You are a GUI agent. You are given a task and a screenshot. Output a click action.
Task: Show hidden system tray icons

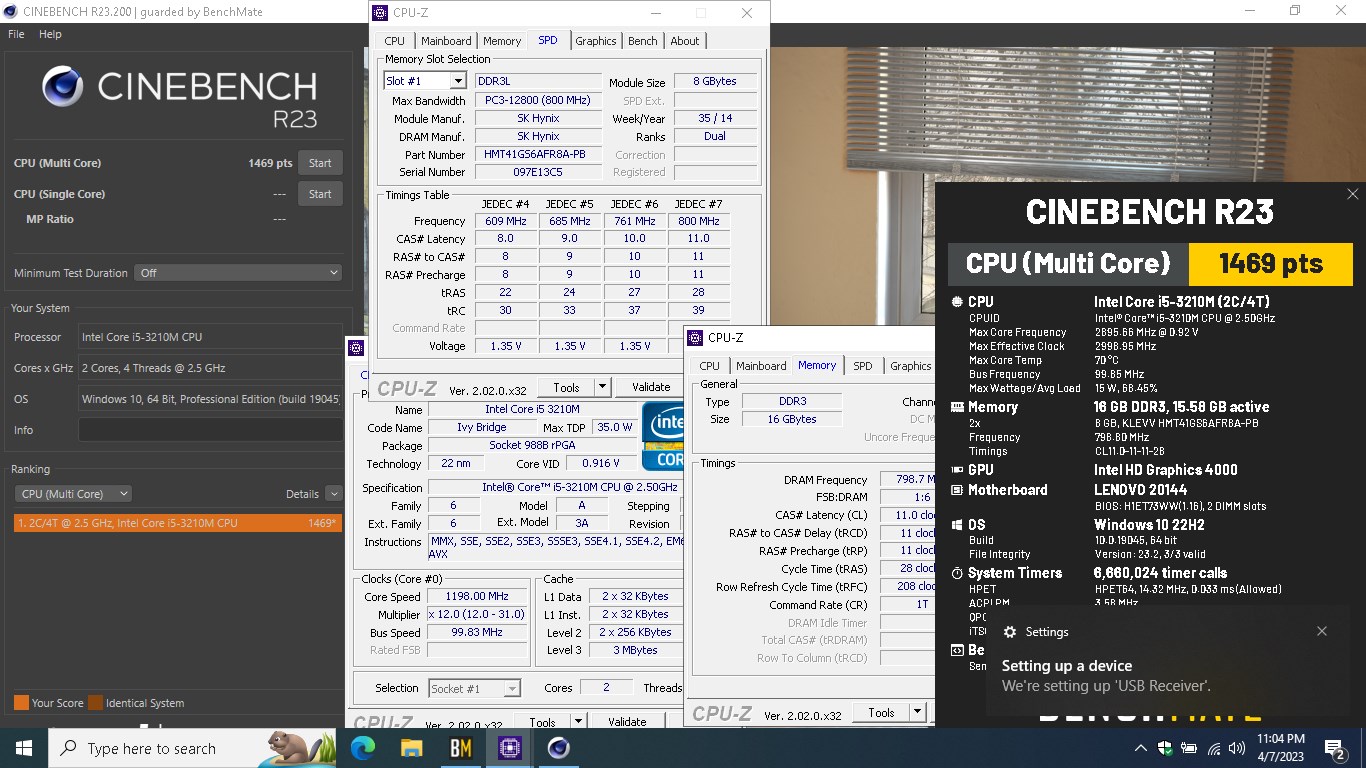pos(1140,748)
